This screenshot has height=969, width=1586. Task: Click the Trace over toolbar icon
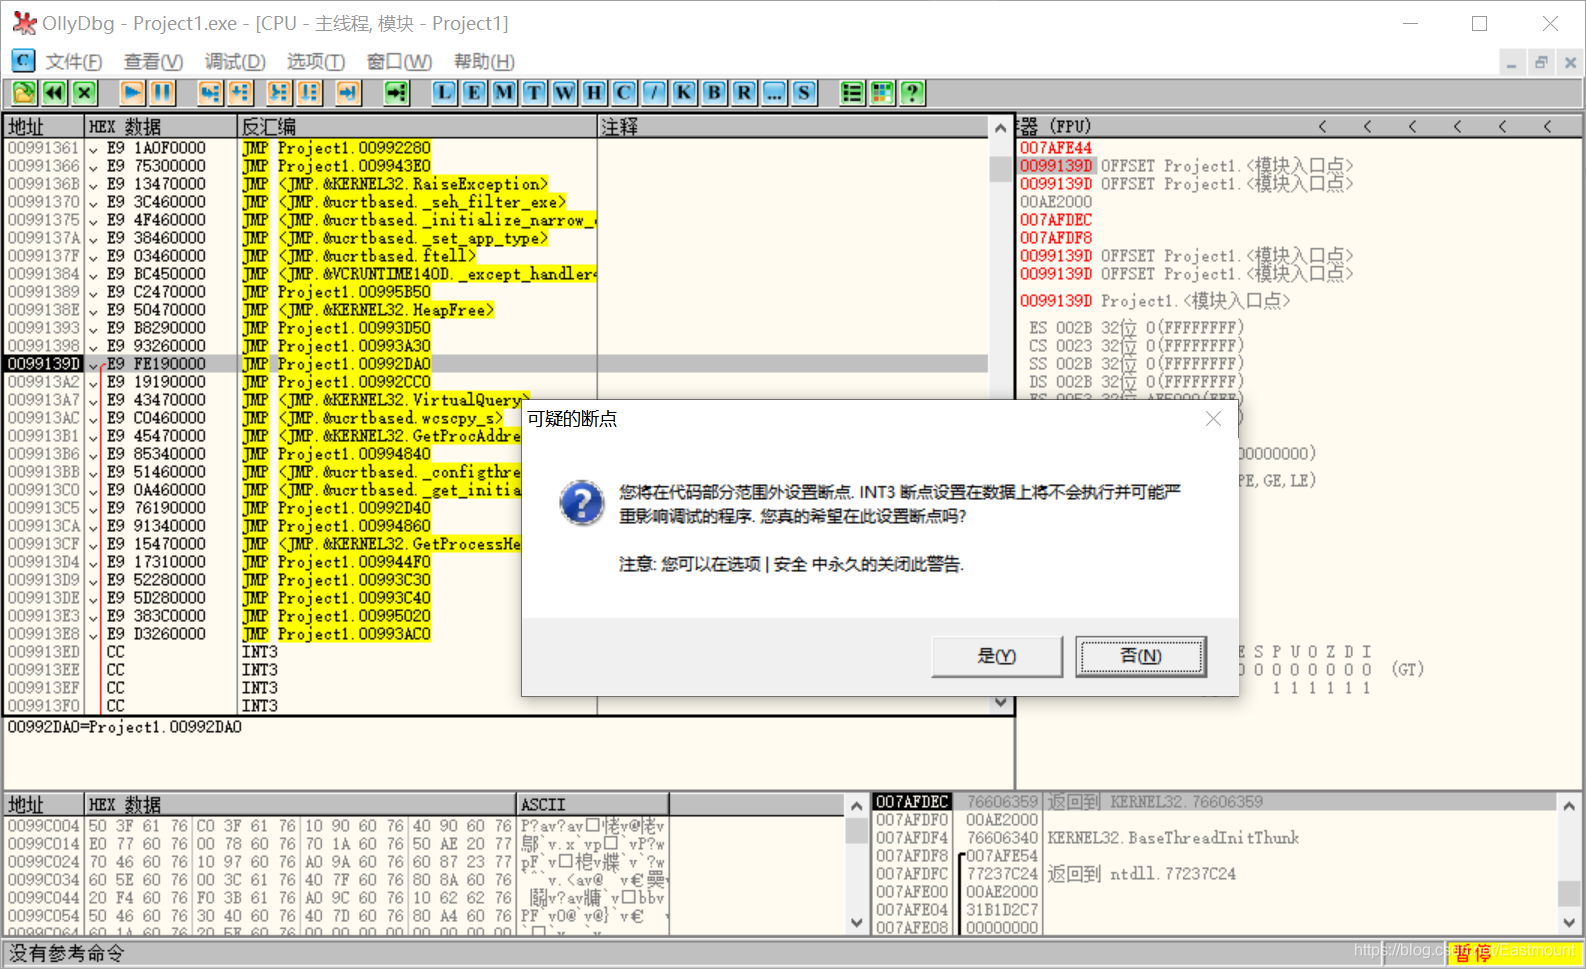309,93
